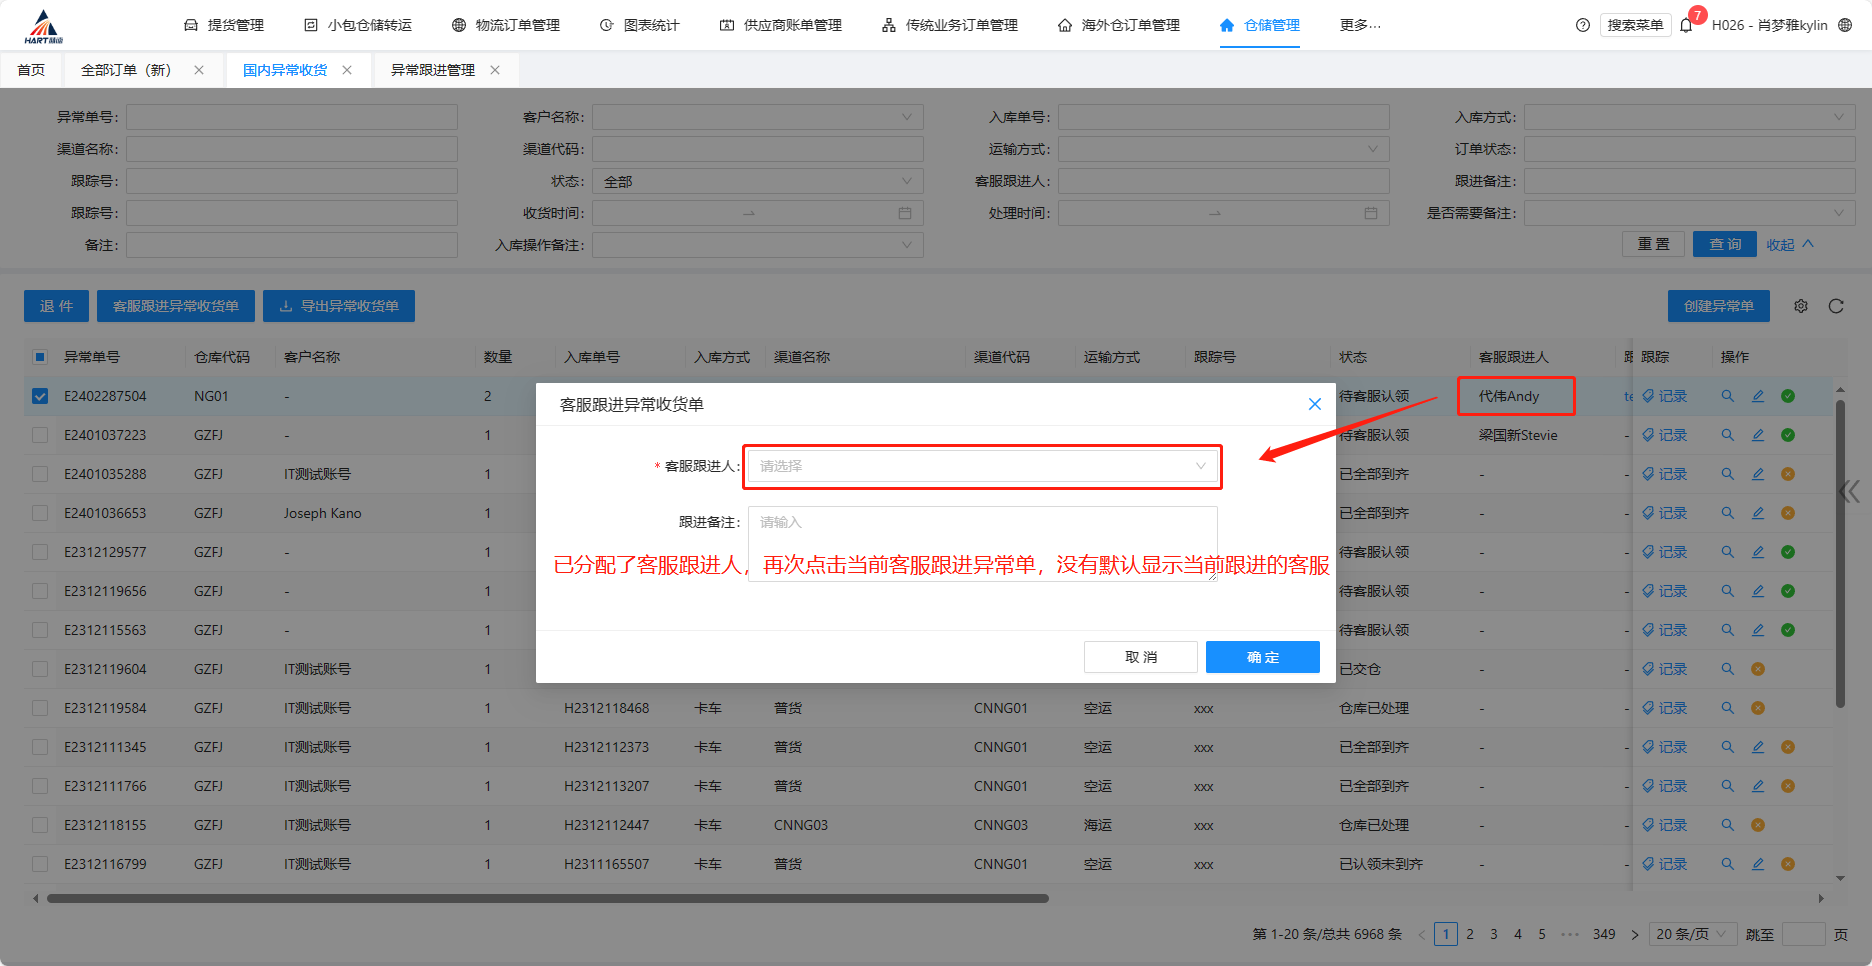
Task: Click the table refresh icon
Action: (1836, 306)
